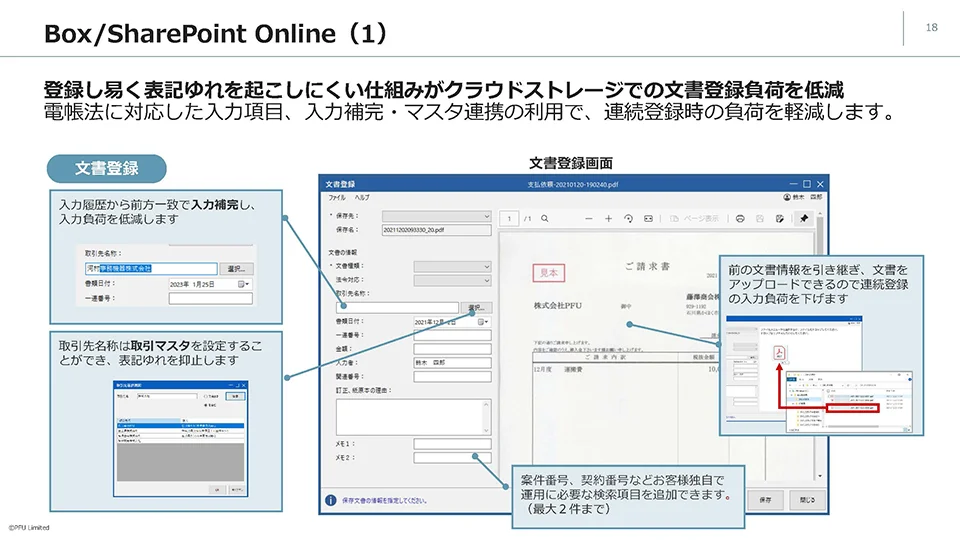The image size is (960, 540).
Task: Open the calendar icon beside 2023年 1月25日
Action: click(x=243, y=284)
